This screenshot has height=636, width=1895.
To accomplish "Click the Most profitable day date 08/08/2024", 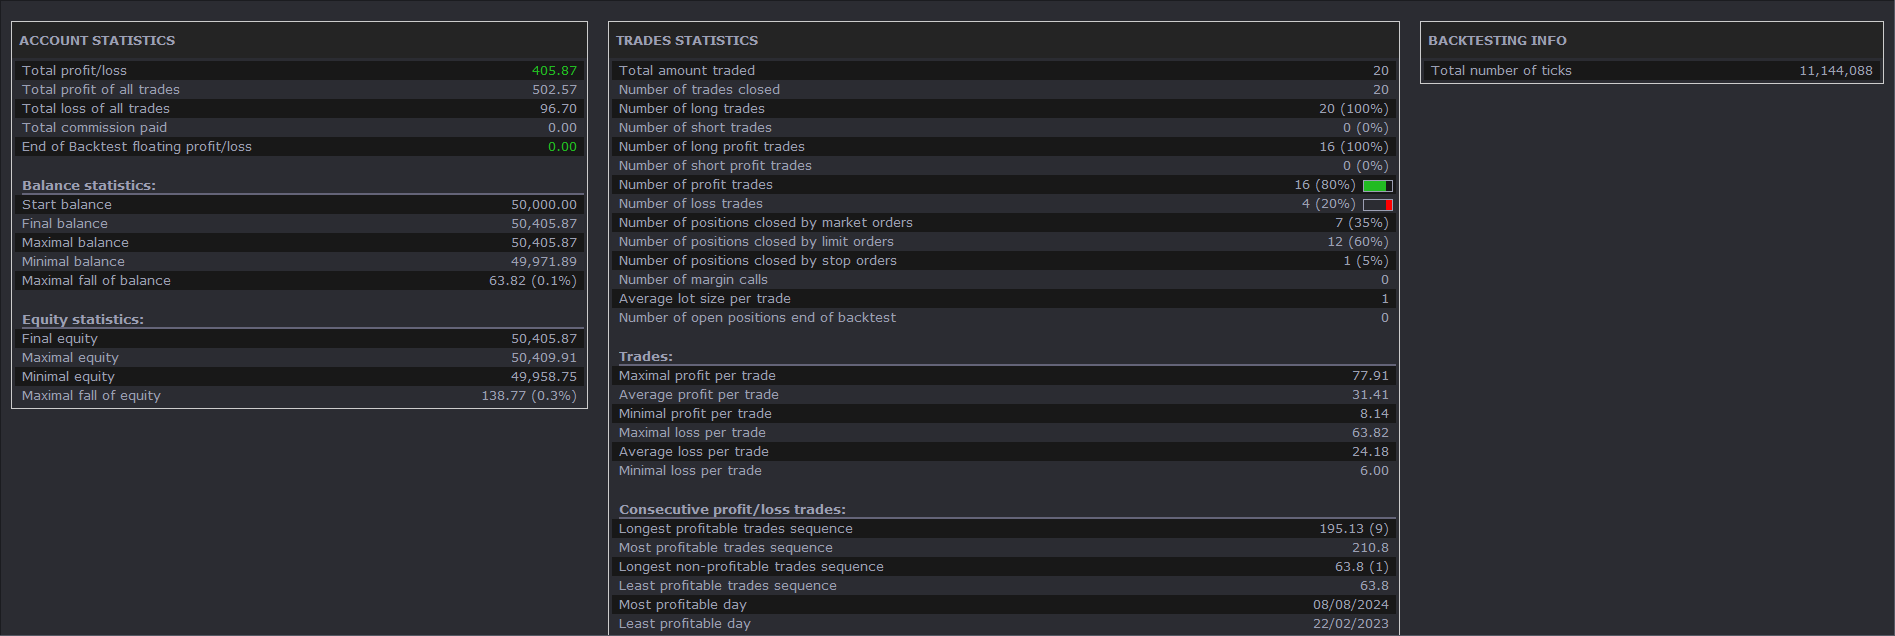I will point(1351,605).
